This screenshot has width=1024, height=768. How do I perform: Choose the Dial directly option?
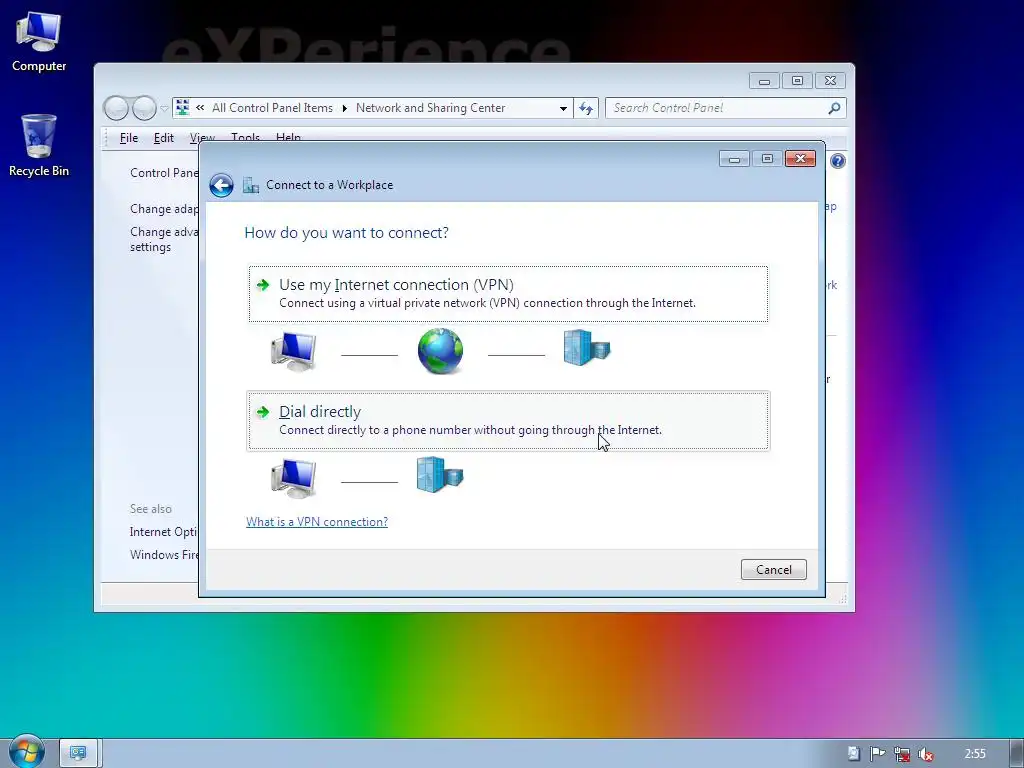coord(508,421)
